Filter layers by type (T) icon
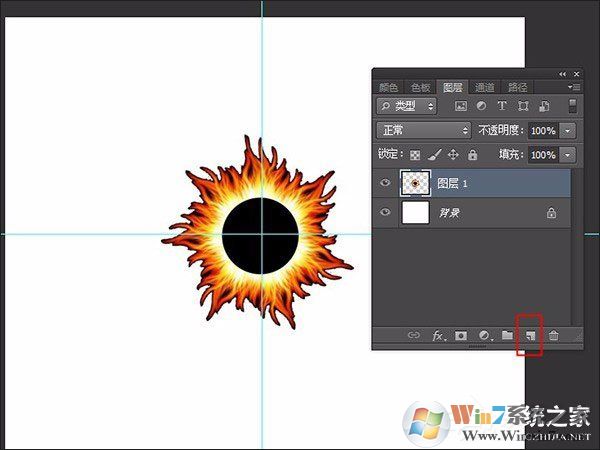This screenshot has width=600, height=450. [502, 105]
